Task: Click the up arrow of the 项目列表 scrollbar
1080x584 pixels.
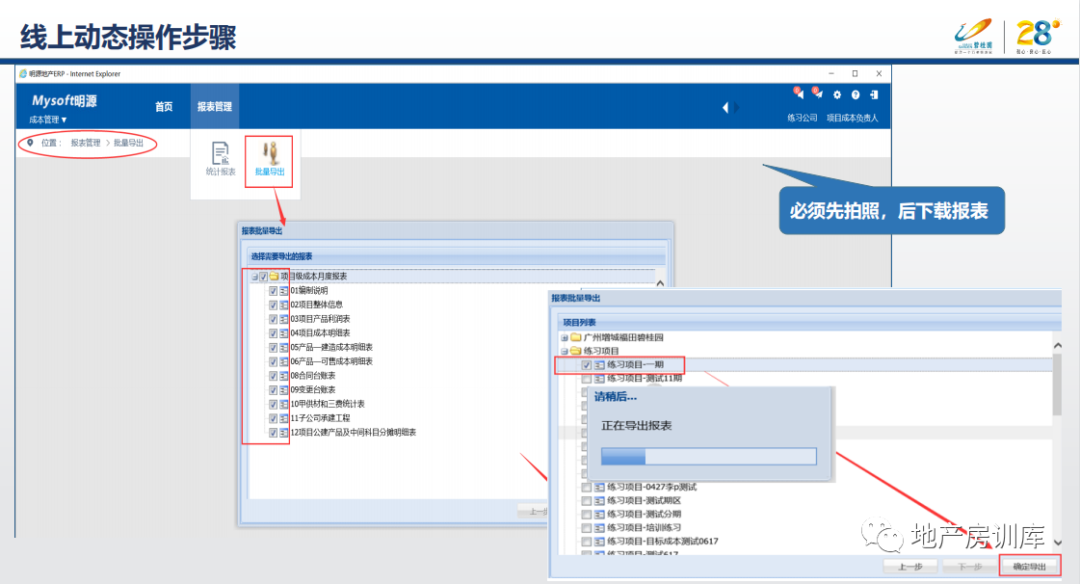Action: tap(1057, 345)
